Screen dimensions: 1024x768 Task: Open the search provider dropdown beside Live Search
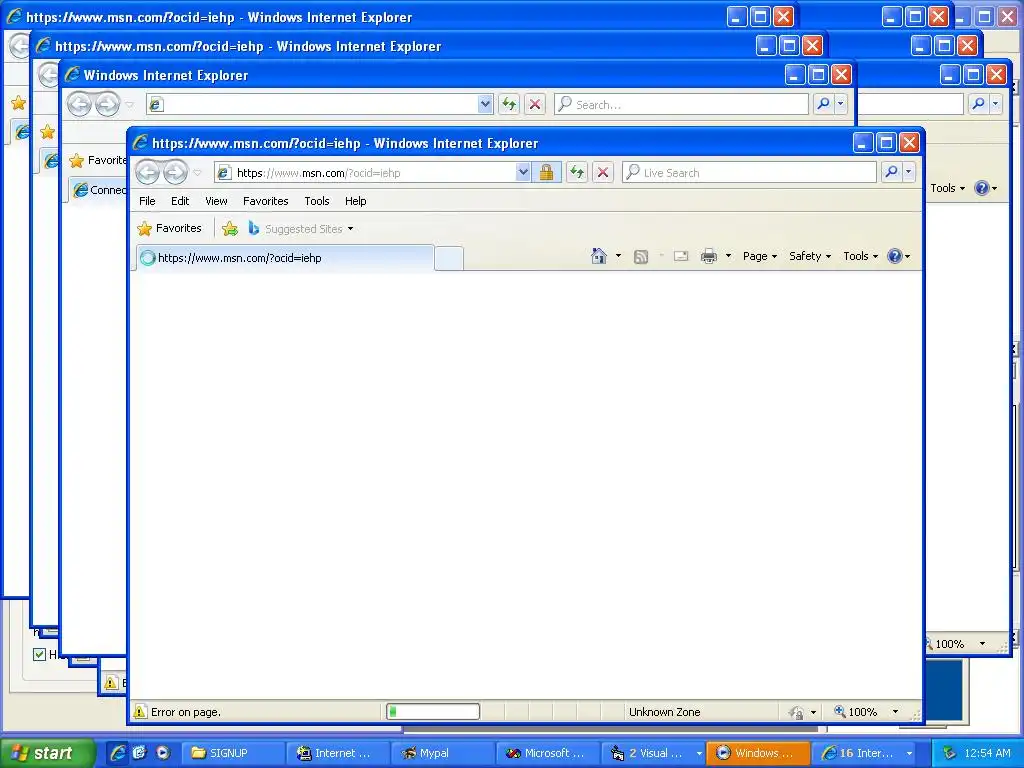tap(908, 172)
